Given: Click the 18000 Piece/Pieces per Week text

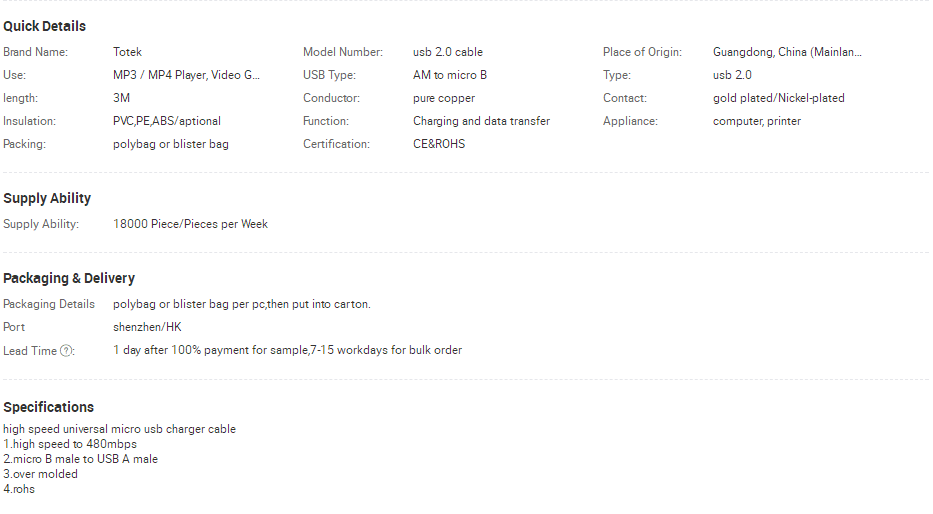Looking at the screenshot, I should pyautogui.click(x=190, y=224).
